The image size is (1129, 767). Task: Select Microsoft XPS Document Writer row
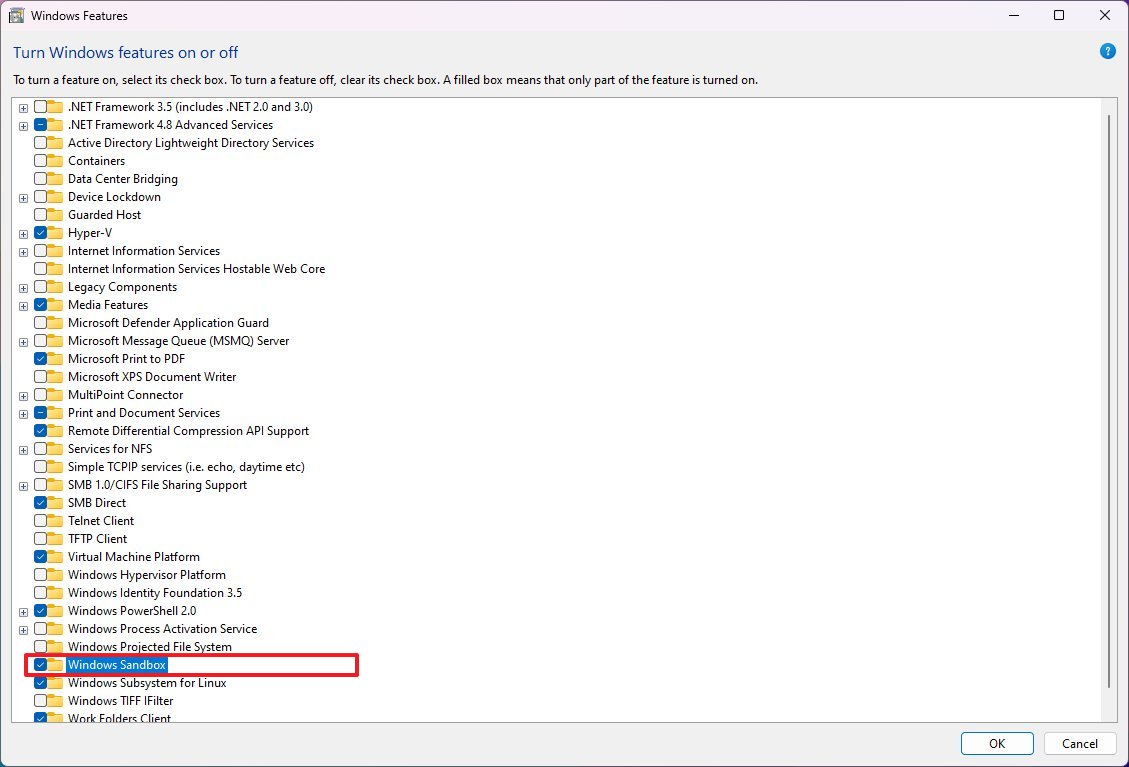pos(151,377)
